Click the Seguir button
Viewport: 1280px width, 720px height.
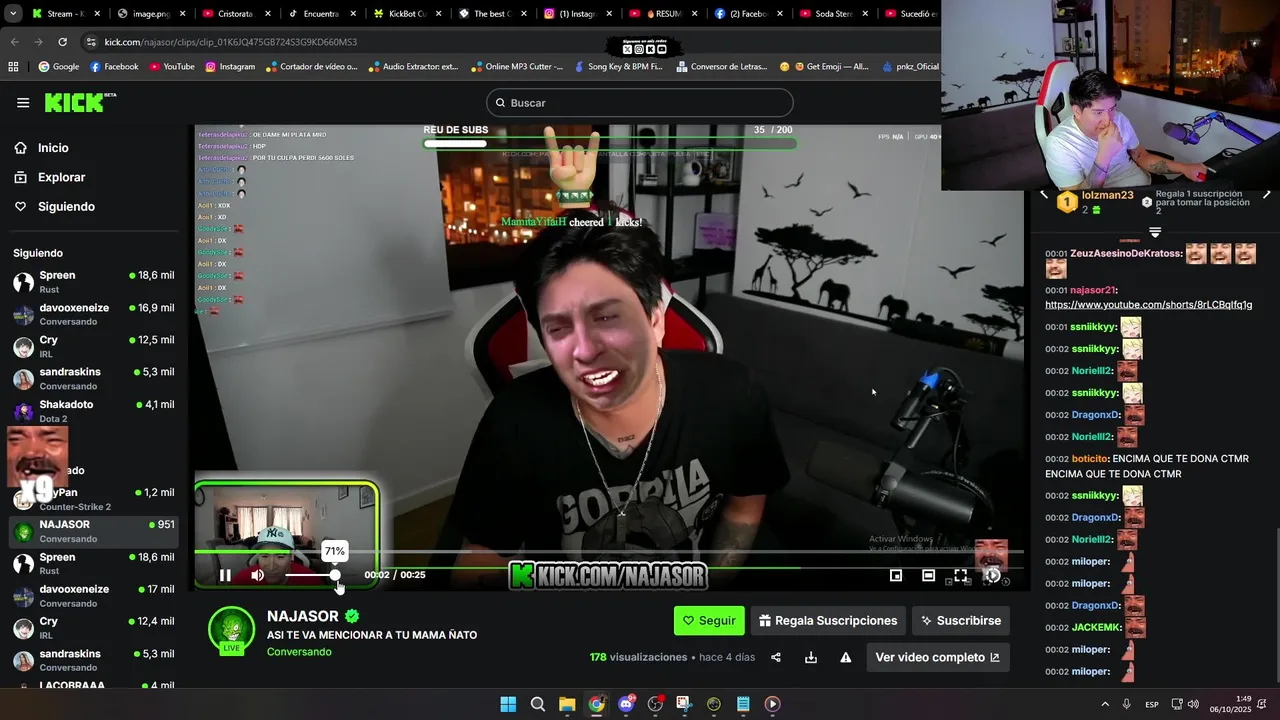click(x=709, y=621)
